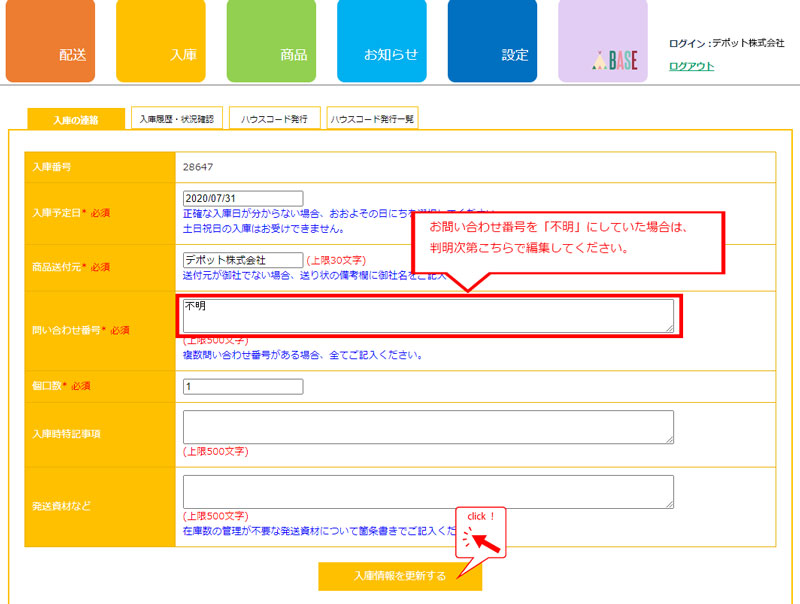Open the 配送 navigation tile
The height and width of the screenshot is (604, 800).
coord(50,42)
